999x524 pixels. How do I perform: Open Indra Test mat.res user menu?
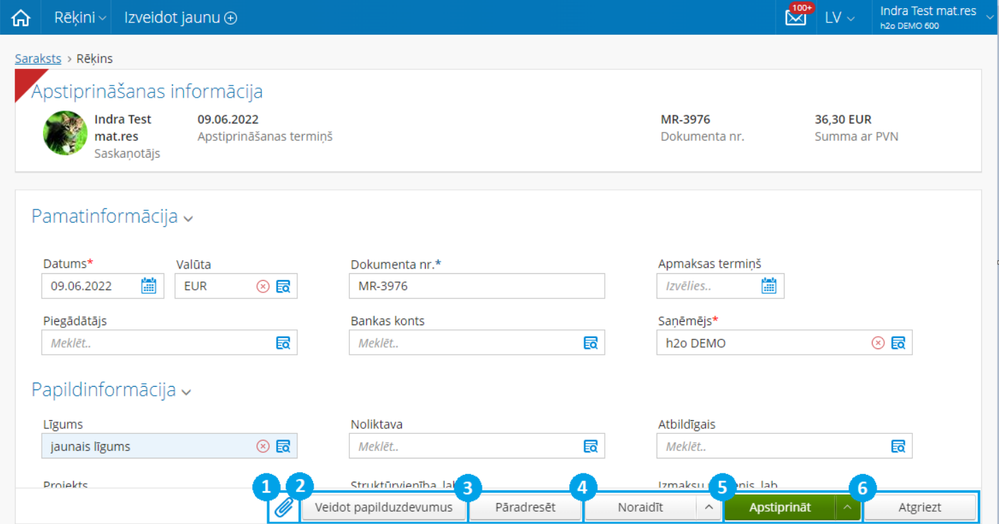[936, 17]
